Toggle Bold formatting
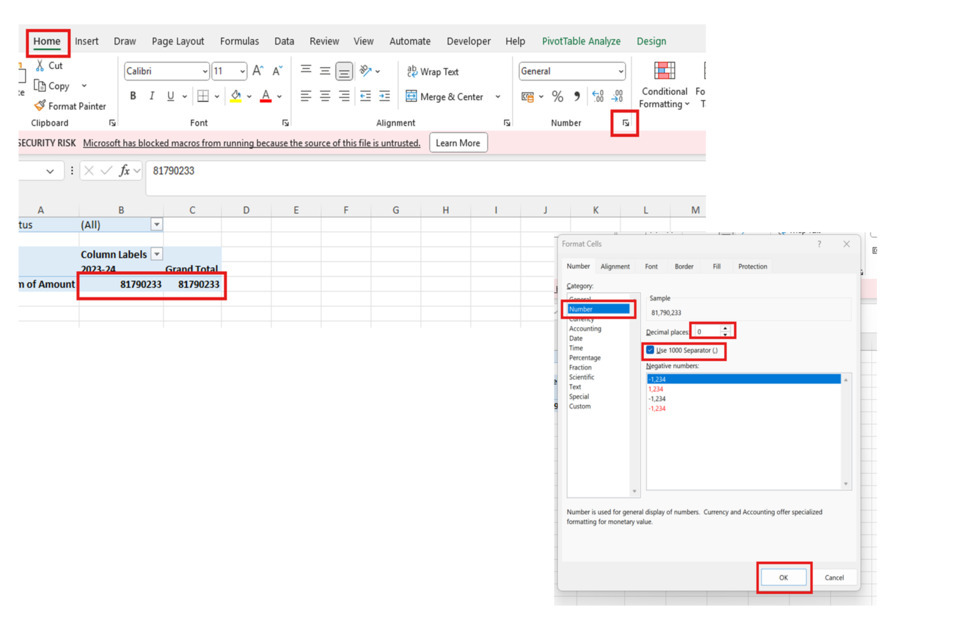 [133, 97]
